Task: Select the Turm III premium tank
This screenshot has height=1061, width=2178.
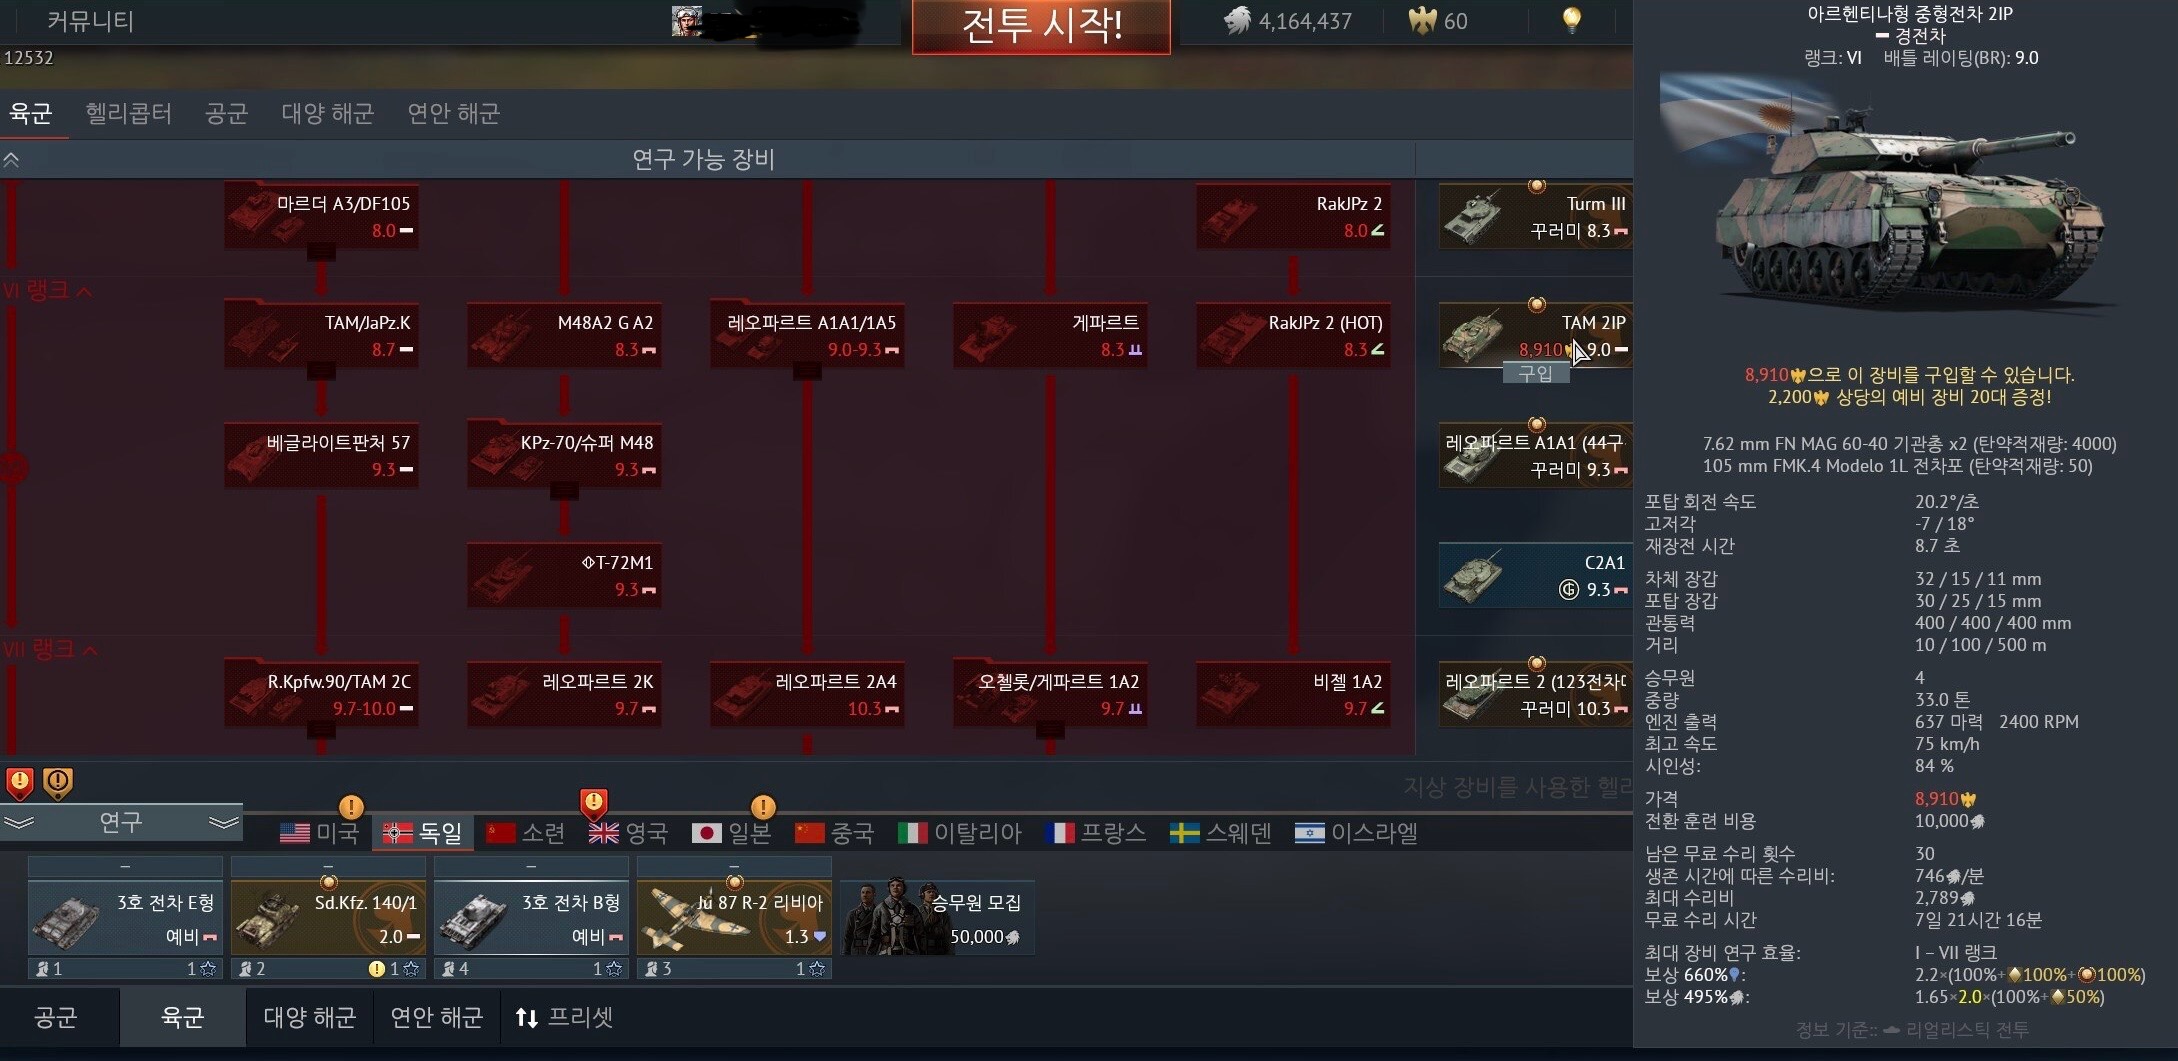Action: (x=1535, y=216)
